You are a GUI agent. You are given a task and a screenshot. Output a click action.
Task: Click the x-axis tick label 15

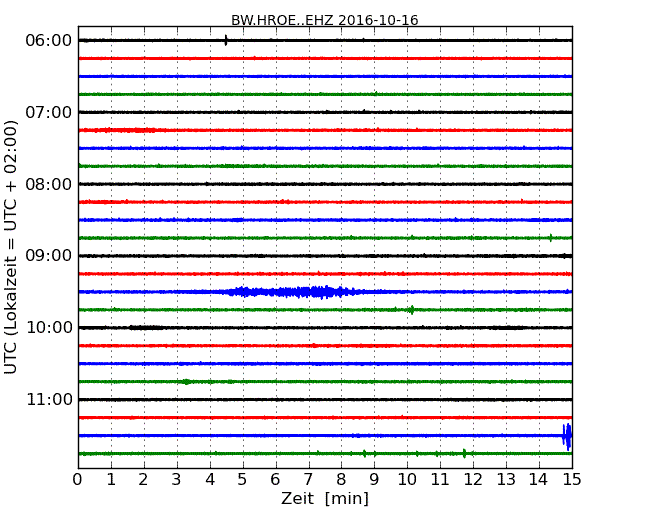(x=572, y=480)
